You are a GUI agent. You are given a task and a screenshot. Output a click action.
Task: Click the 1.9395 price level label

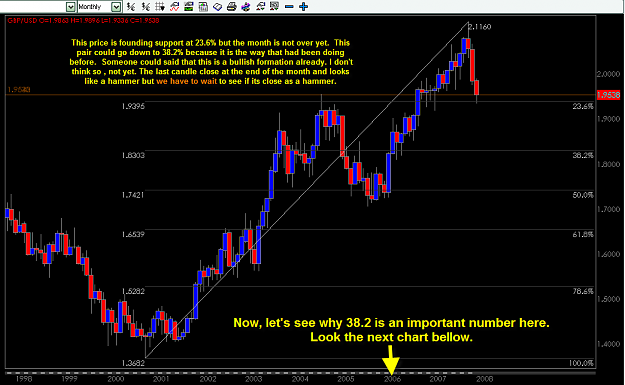click(x=133, y=106)
